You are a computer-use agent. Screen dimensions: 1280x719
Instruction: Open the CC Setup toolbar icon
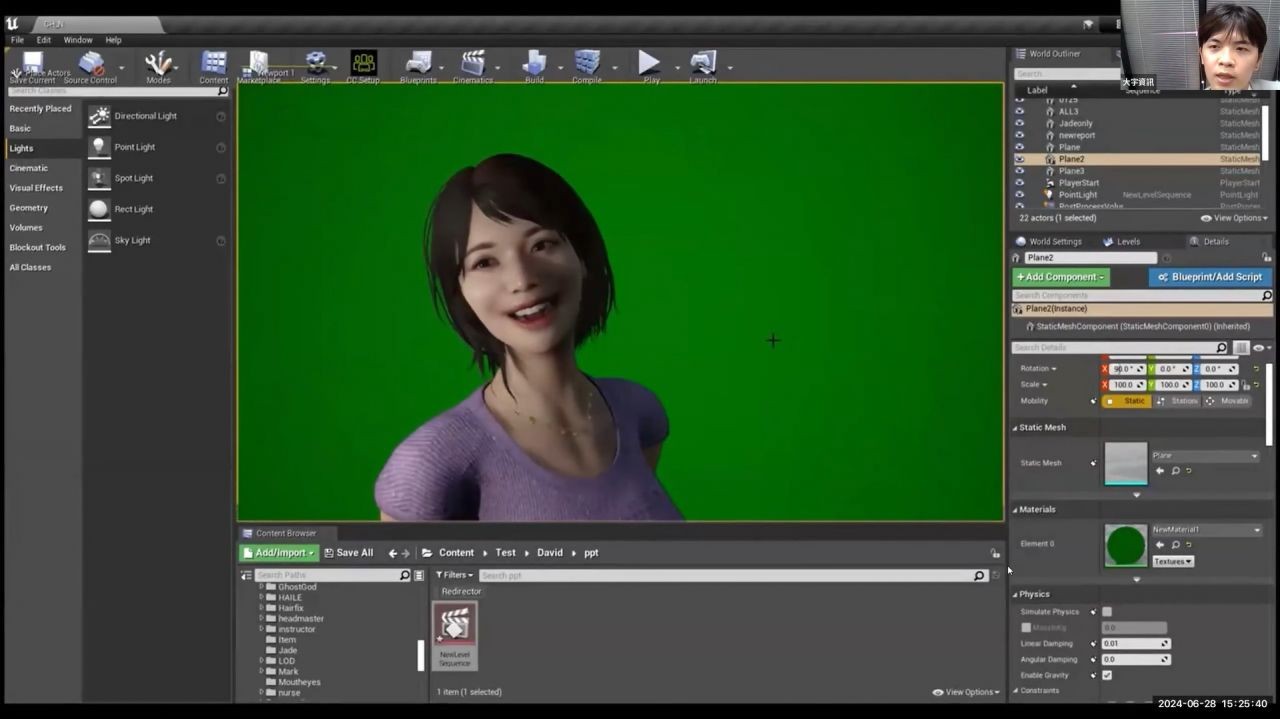363,64
